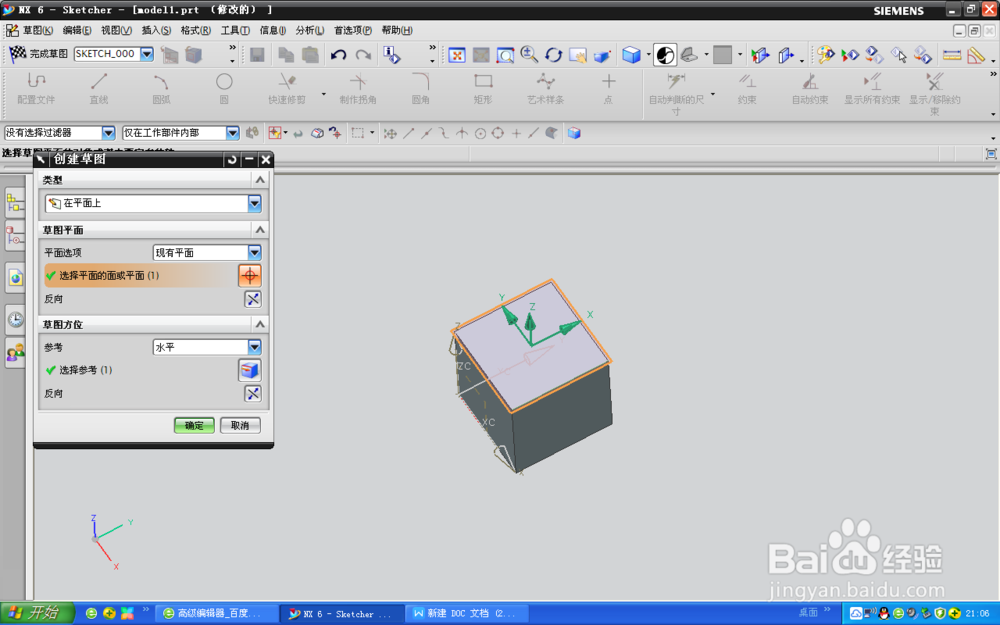Screen dimensions: 1000x625
Task: Select the Fillet (圆角) tool
Action: point(420,89)
